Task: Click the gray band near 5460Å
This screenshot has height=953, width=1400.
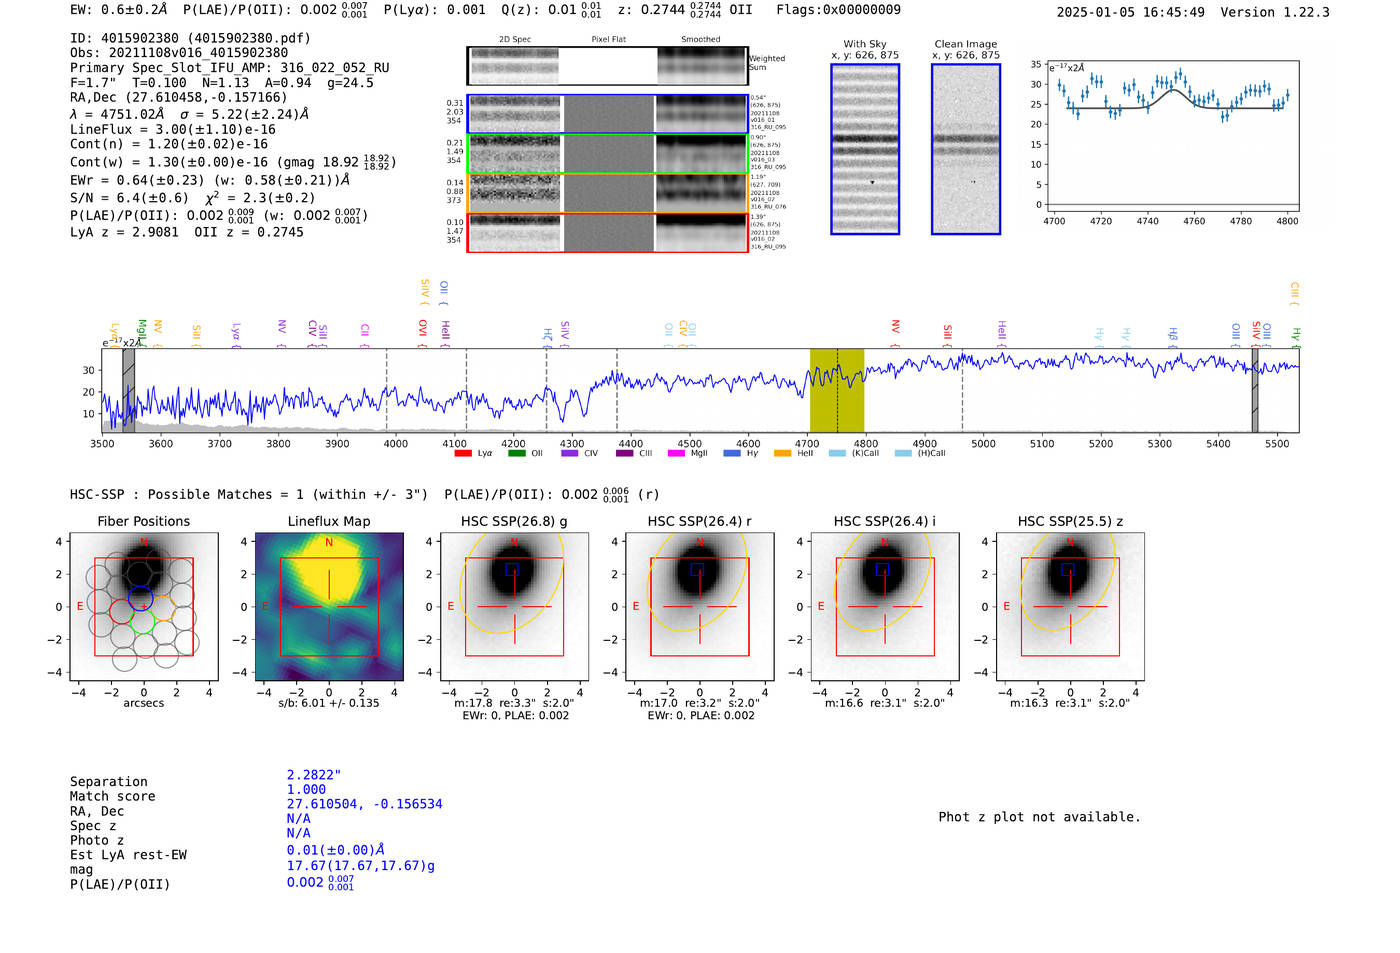Action: (x=1255, y=390)
